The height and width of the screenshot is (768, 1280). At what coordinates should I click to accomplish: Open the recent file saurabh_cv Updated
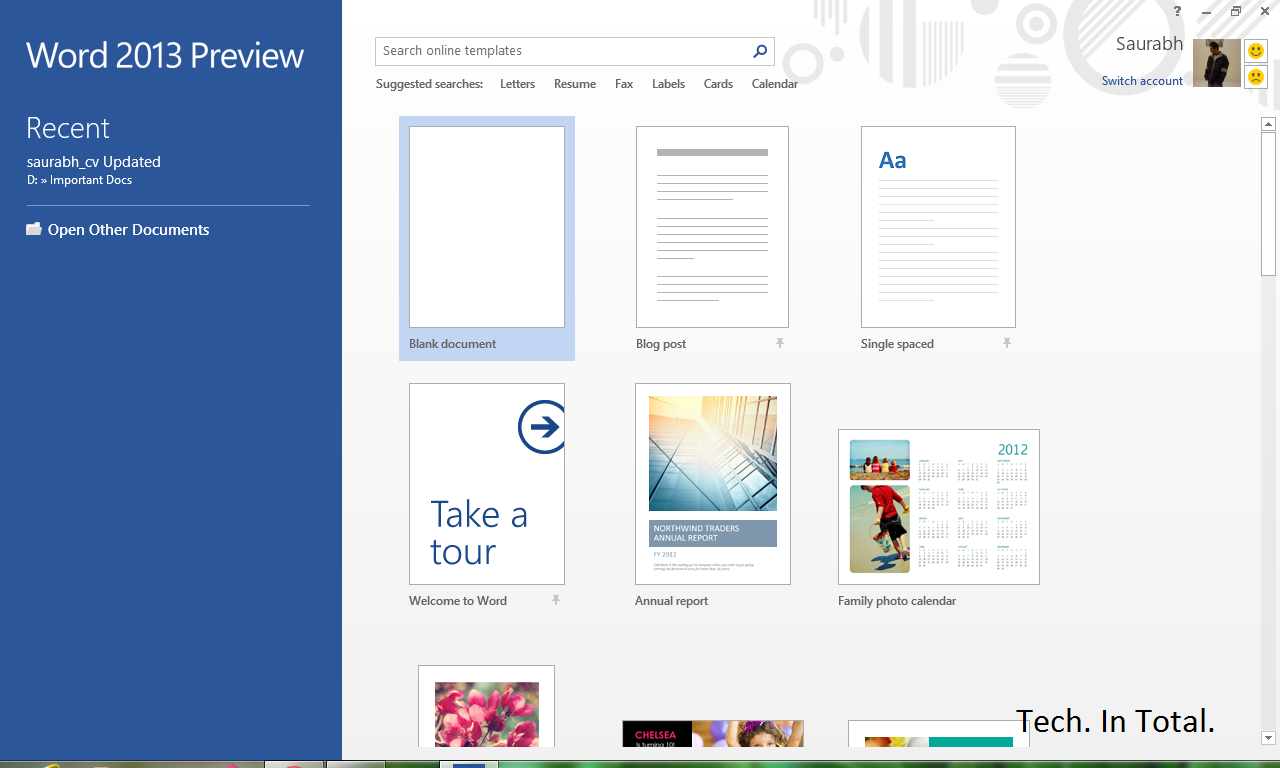tap(93, 161)
